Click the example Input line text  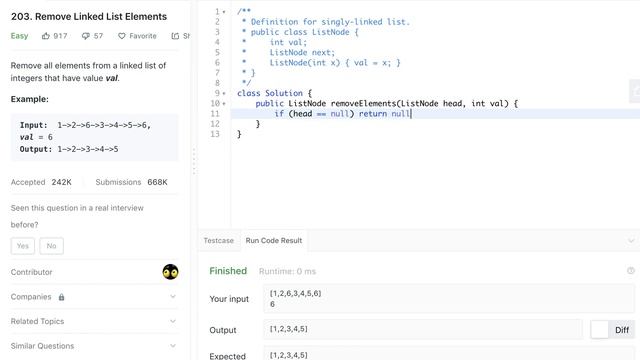point(85,125)
